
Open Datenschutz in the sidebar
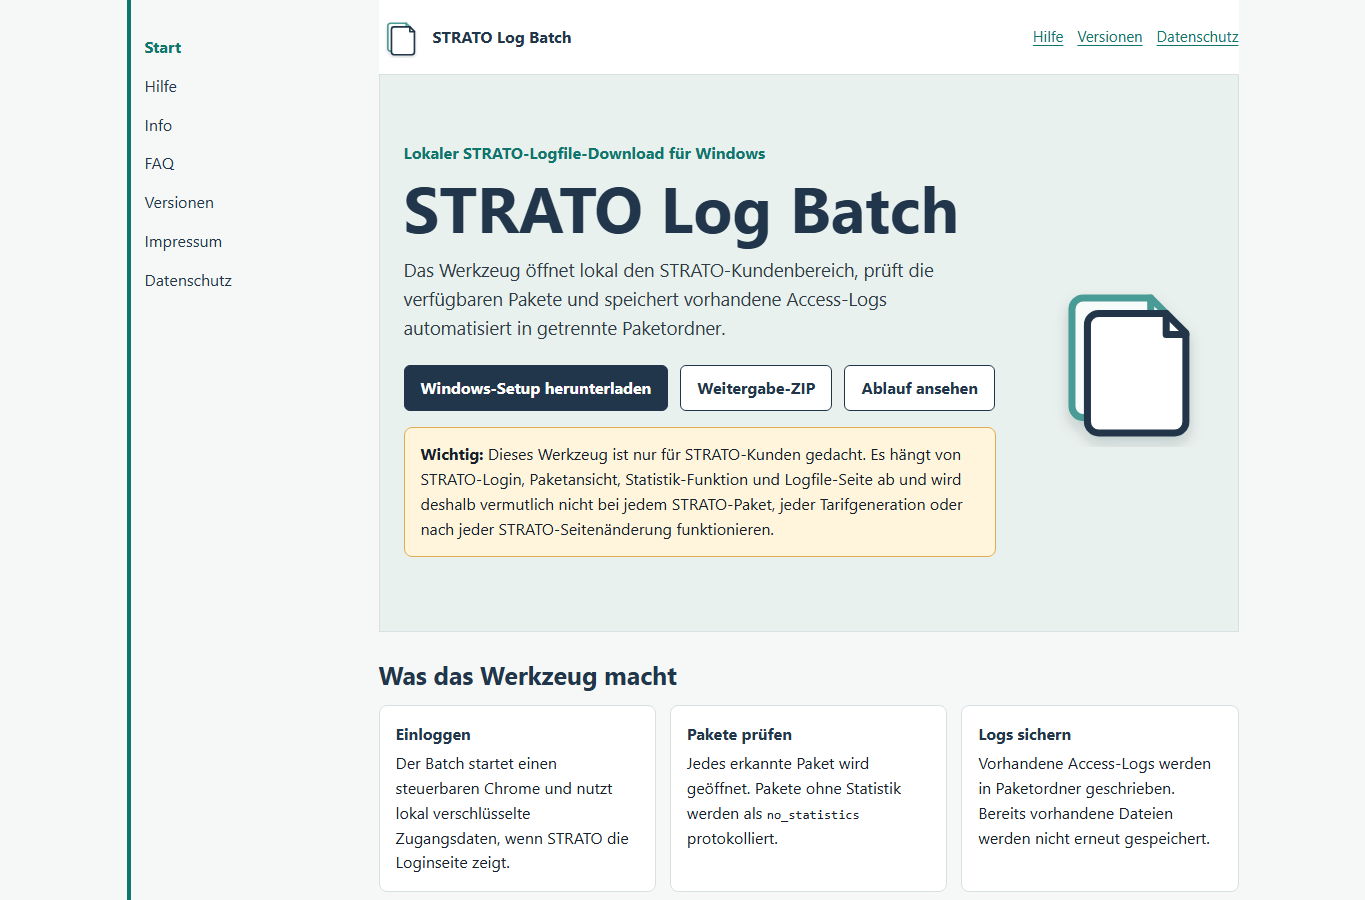pyautogui.click(x=188, y=281)
